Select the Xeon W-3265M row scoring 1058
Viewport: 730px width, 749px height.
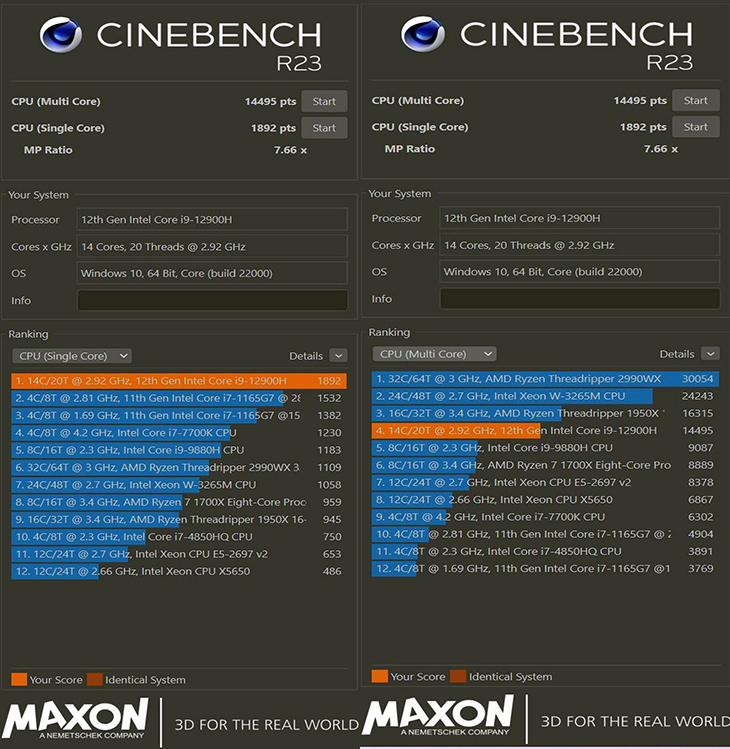[x=179, y=485]
